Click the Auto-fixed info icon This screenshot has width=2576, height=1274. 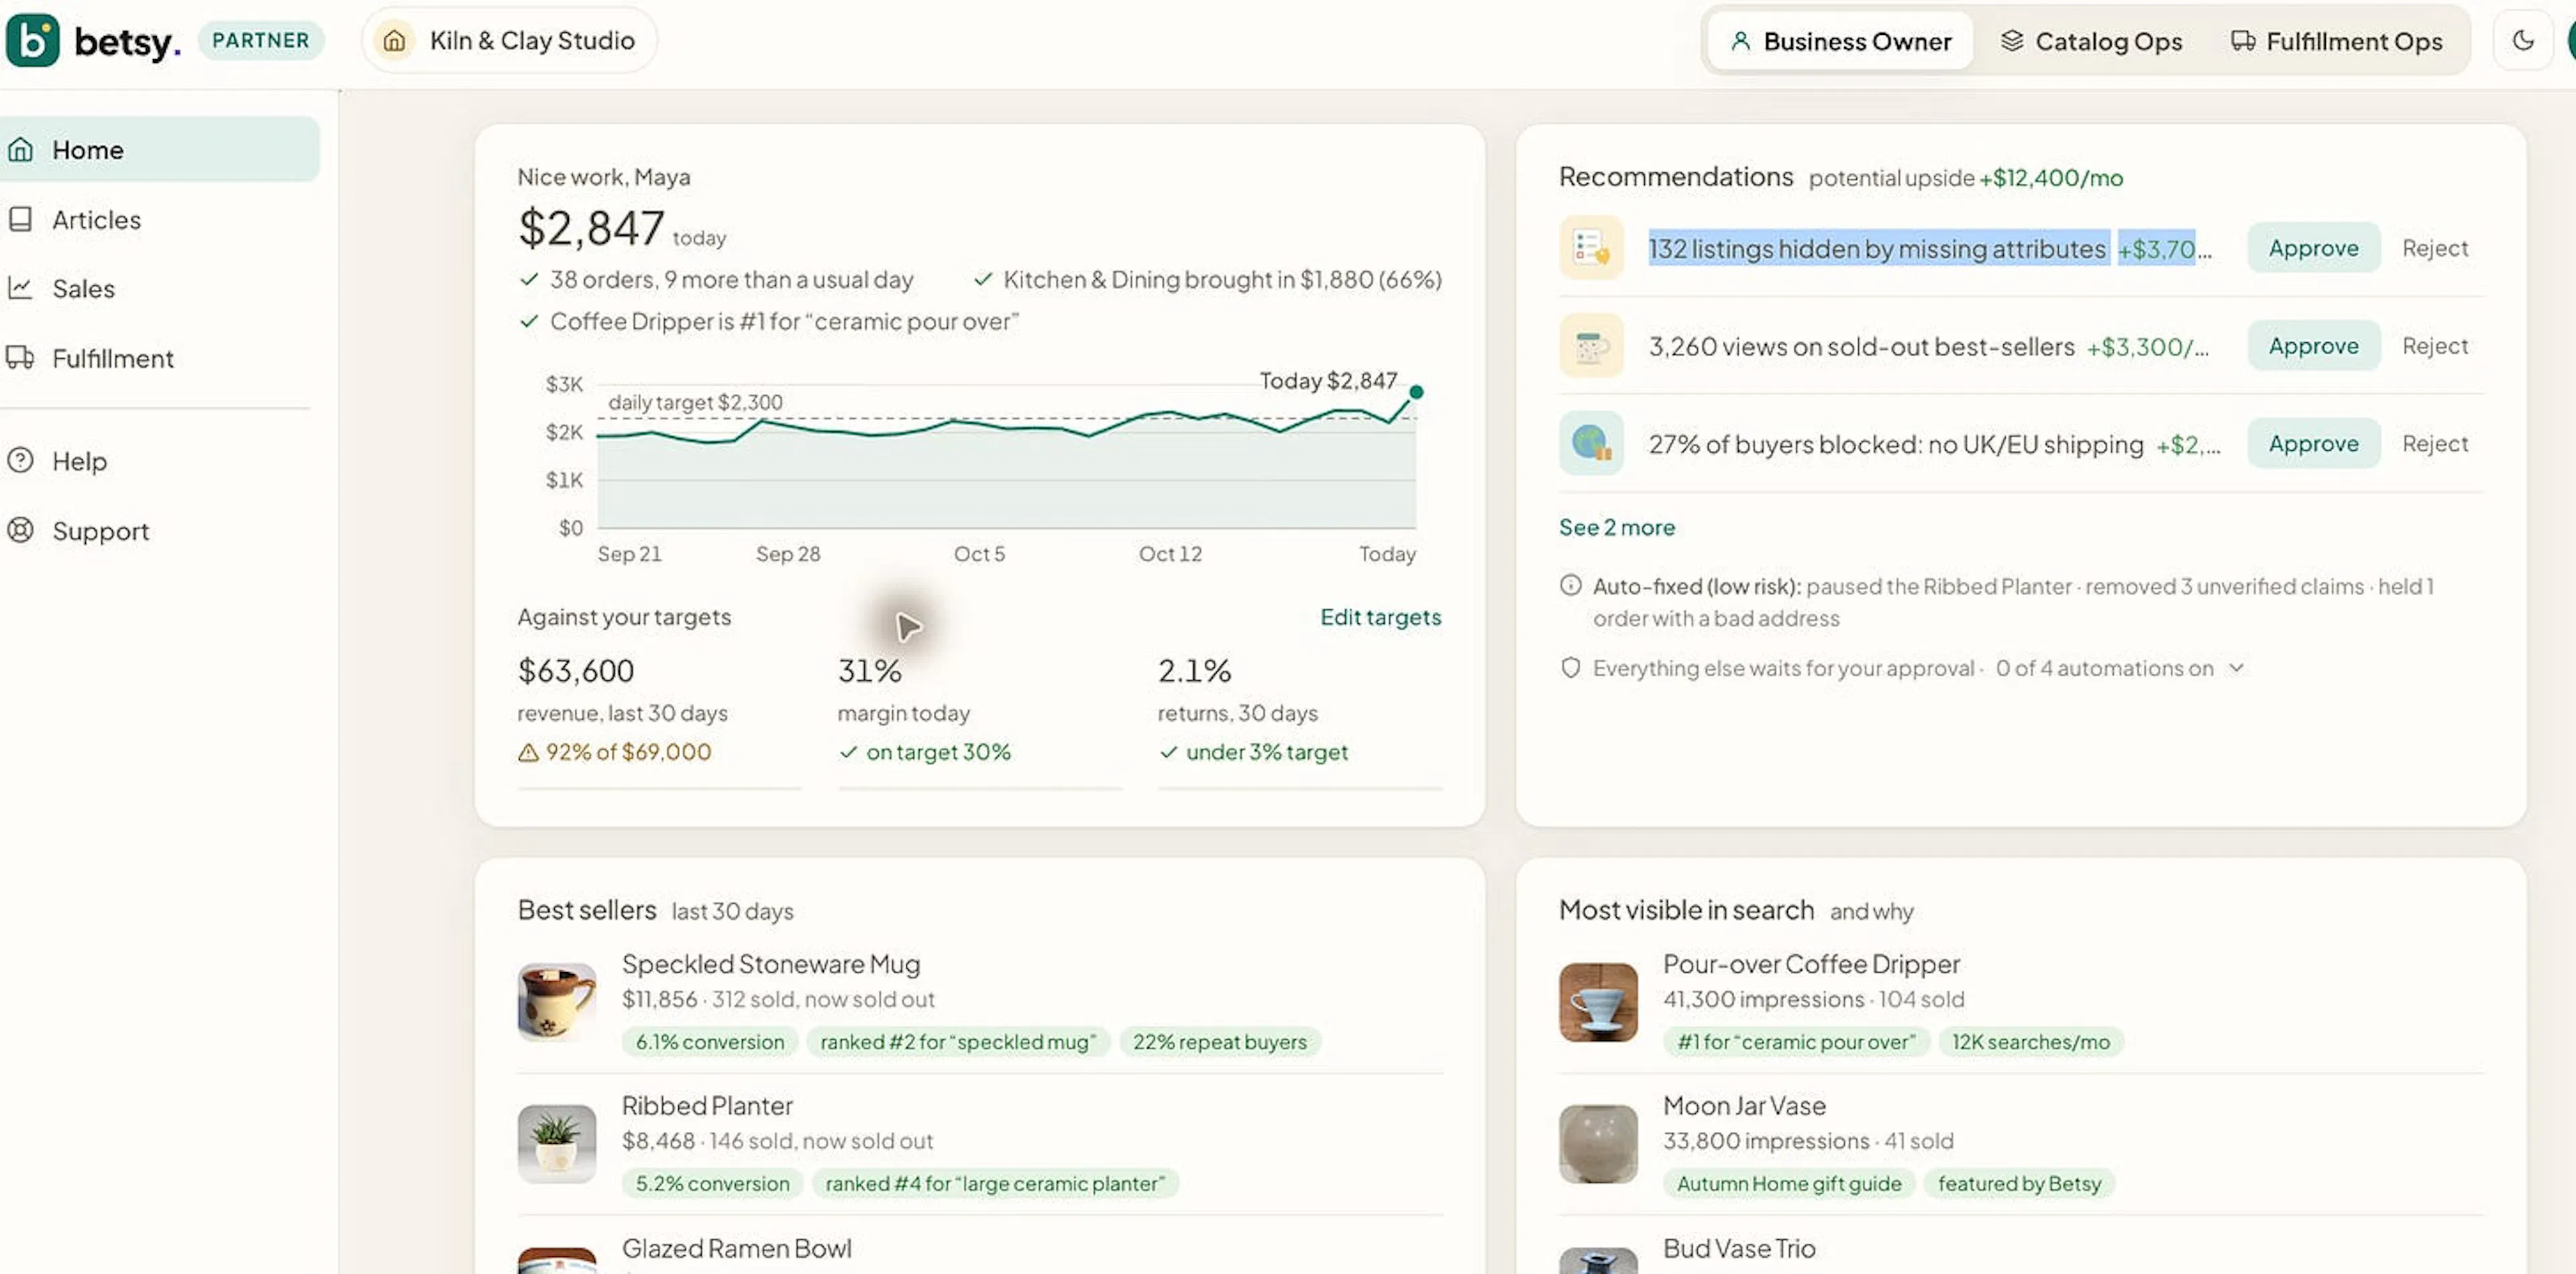pos(1570,586)
